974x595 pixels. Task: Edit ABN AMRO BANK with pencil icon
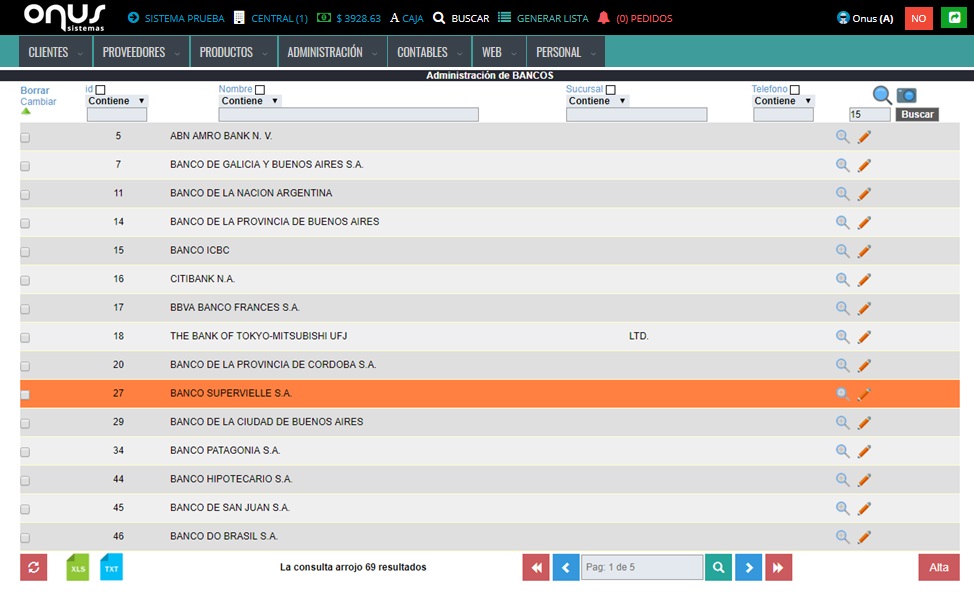point(864,137)
